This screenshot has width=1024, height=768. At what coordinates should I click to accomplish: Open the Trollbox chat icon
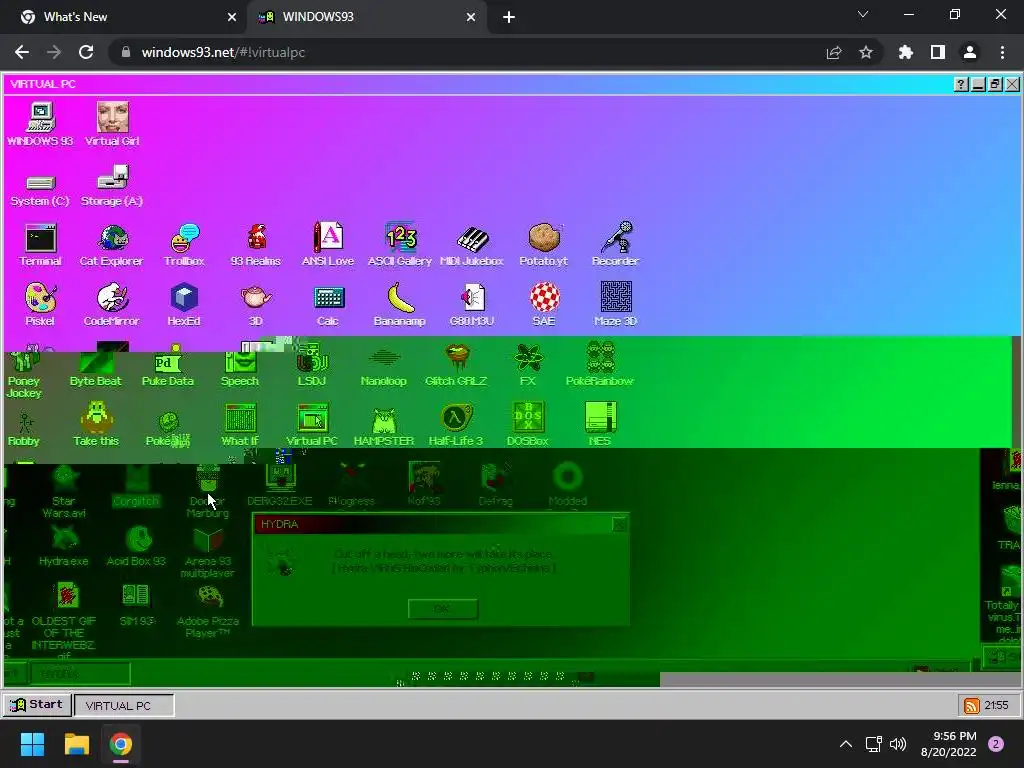tap(184, 246)
